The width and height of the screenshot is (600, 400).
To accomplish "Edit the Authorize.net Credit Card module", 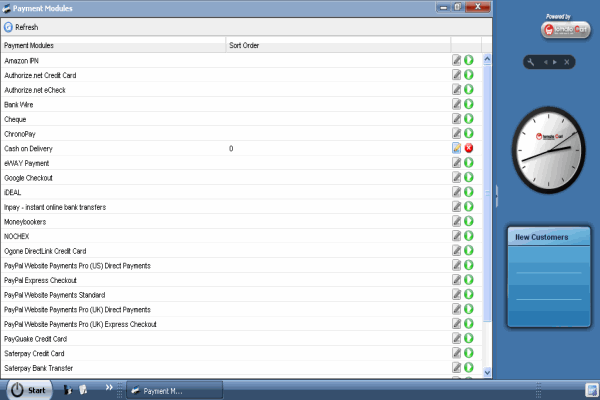I will 456,75.
